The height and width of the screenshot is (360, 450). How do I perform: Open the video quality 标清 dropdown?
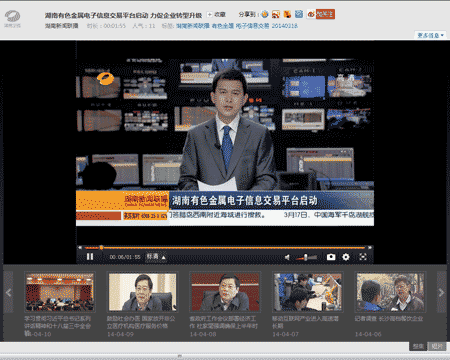156,257
